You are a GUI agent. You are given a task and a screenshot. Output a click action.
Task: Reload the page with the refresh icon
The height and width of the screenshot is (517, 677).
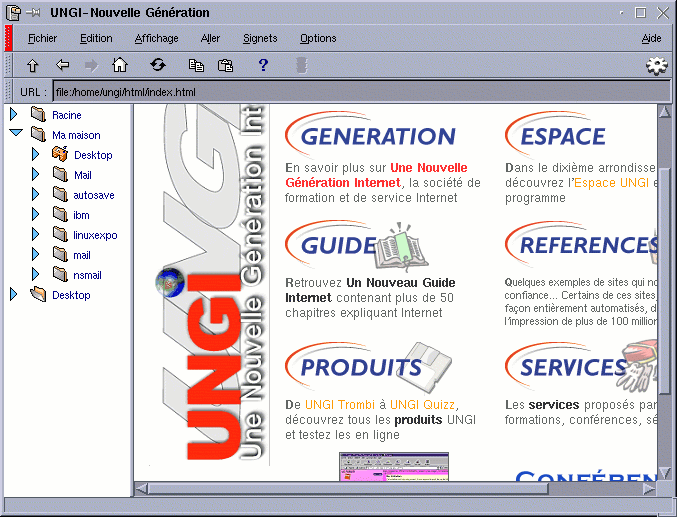tap(158, 65)
